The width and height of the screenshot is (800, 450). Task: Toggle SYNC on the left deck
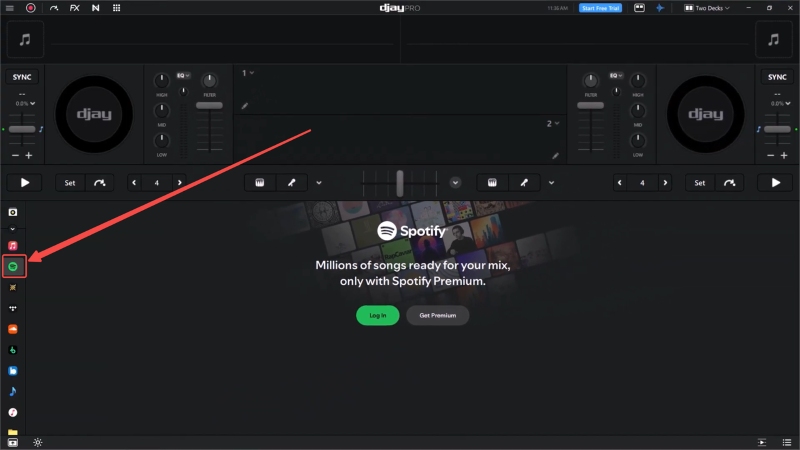pos(22,77)
